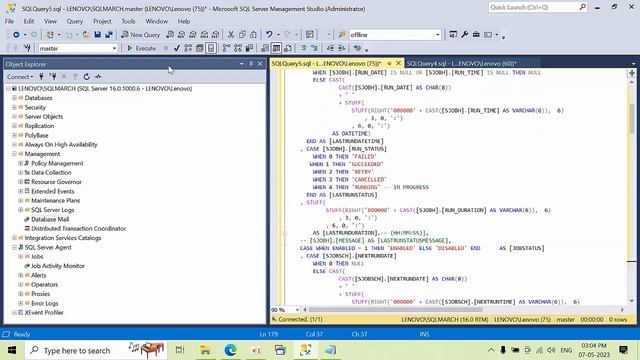Select Job Activity Monitor tree item
Screen dimensions: 640x360
58,266
